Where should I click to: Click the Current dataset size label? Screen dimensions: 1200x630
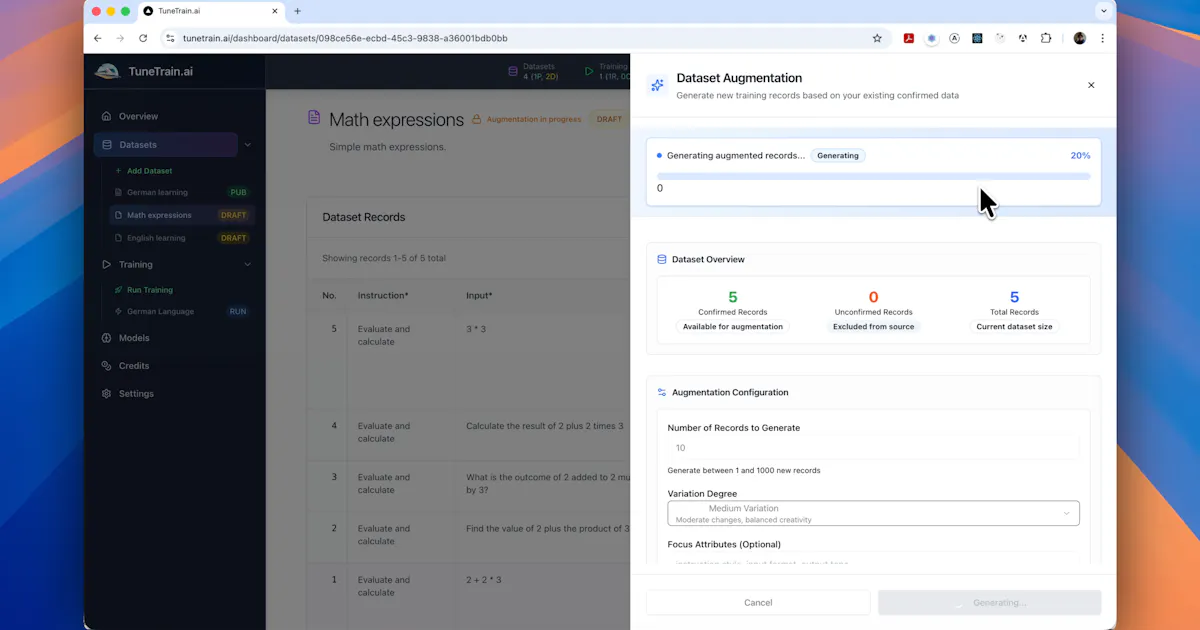[x=1015, y=327]
